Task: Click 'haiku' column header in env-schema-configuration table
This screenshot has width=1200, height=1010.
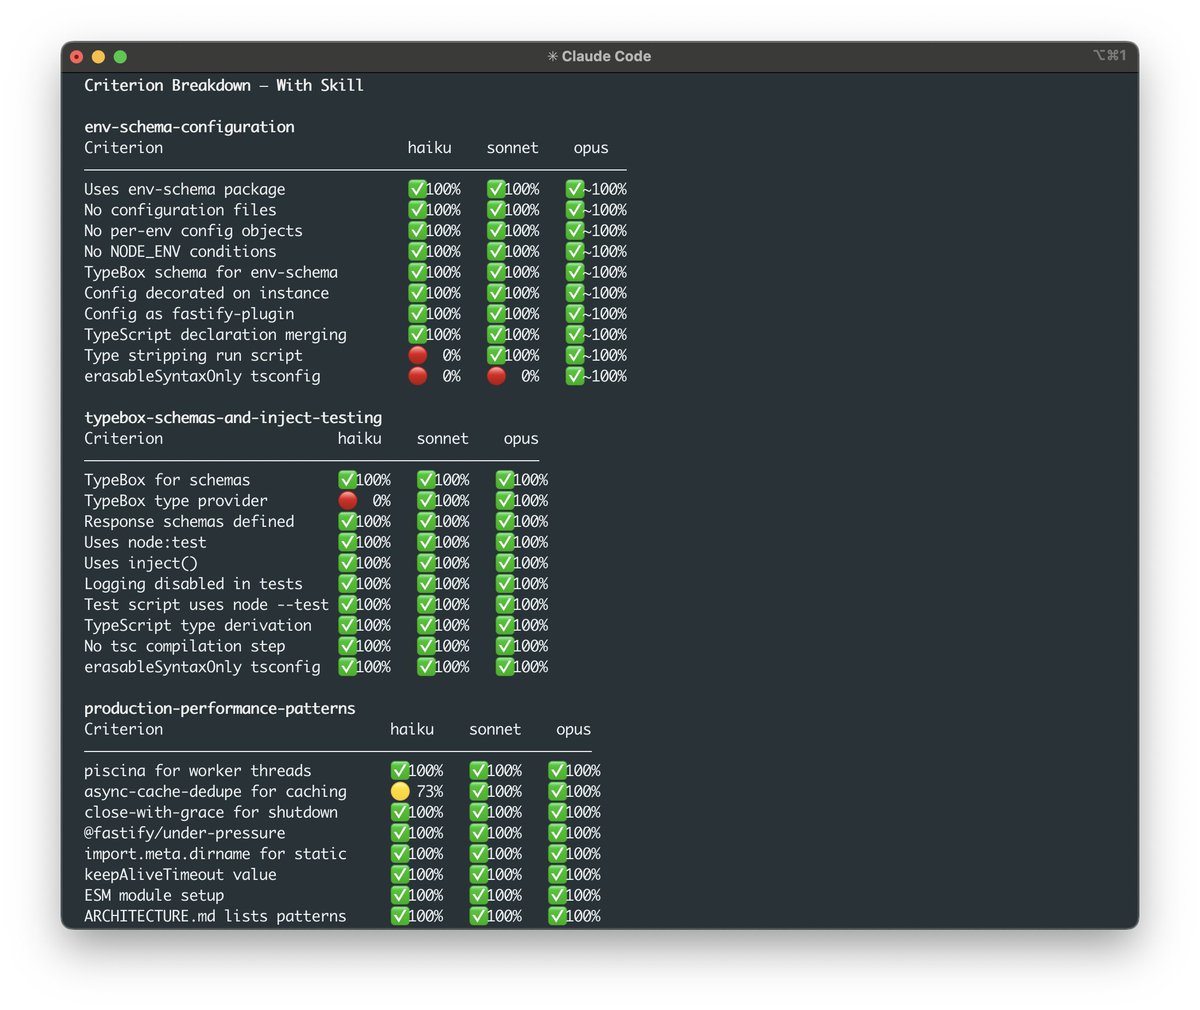Action: [430, 148]
